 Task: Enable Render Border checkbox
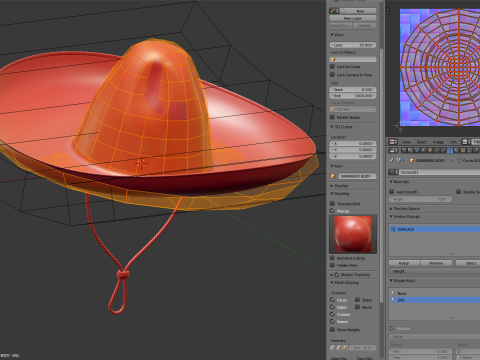point(332,117)
